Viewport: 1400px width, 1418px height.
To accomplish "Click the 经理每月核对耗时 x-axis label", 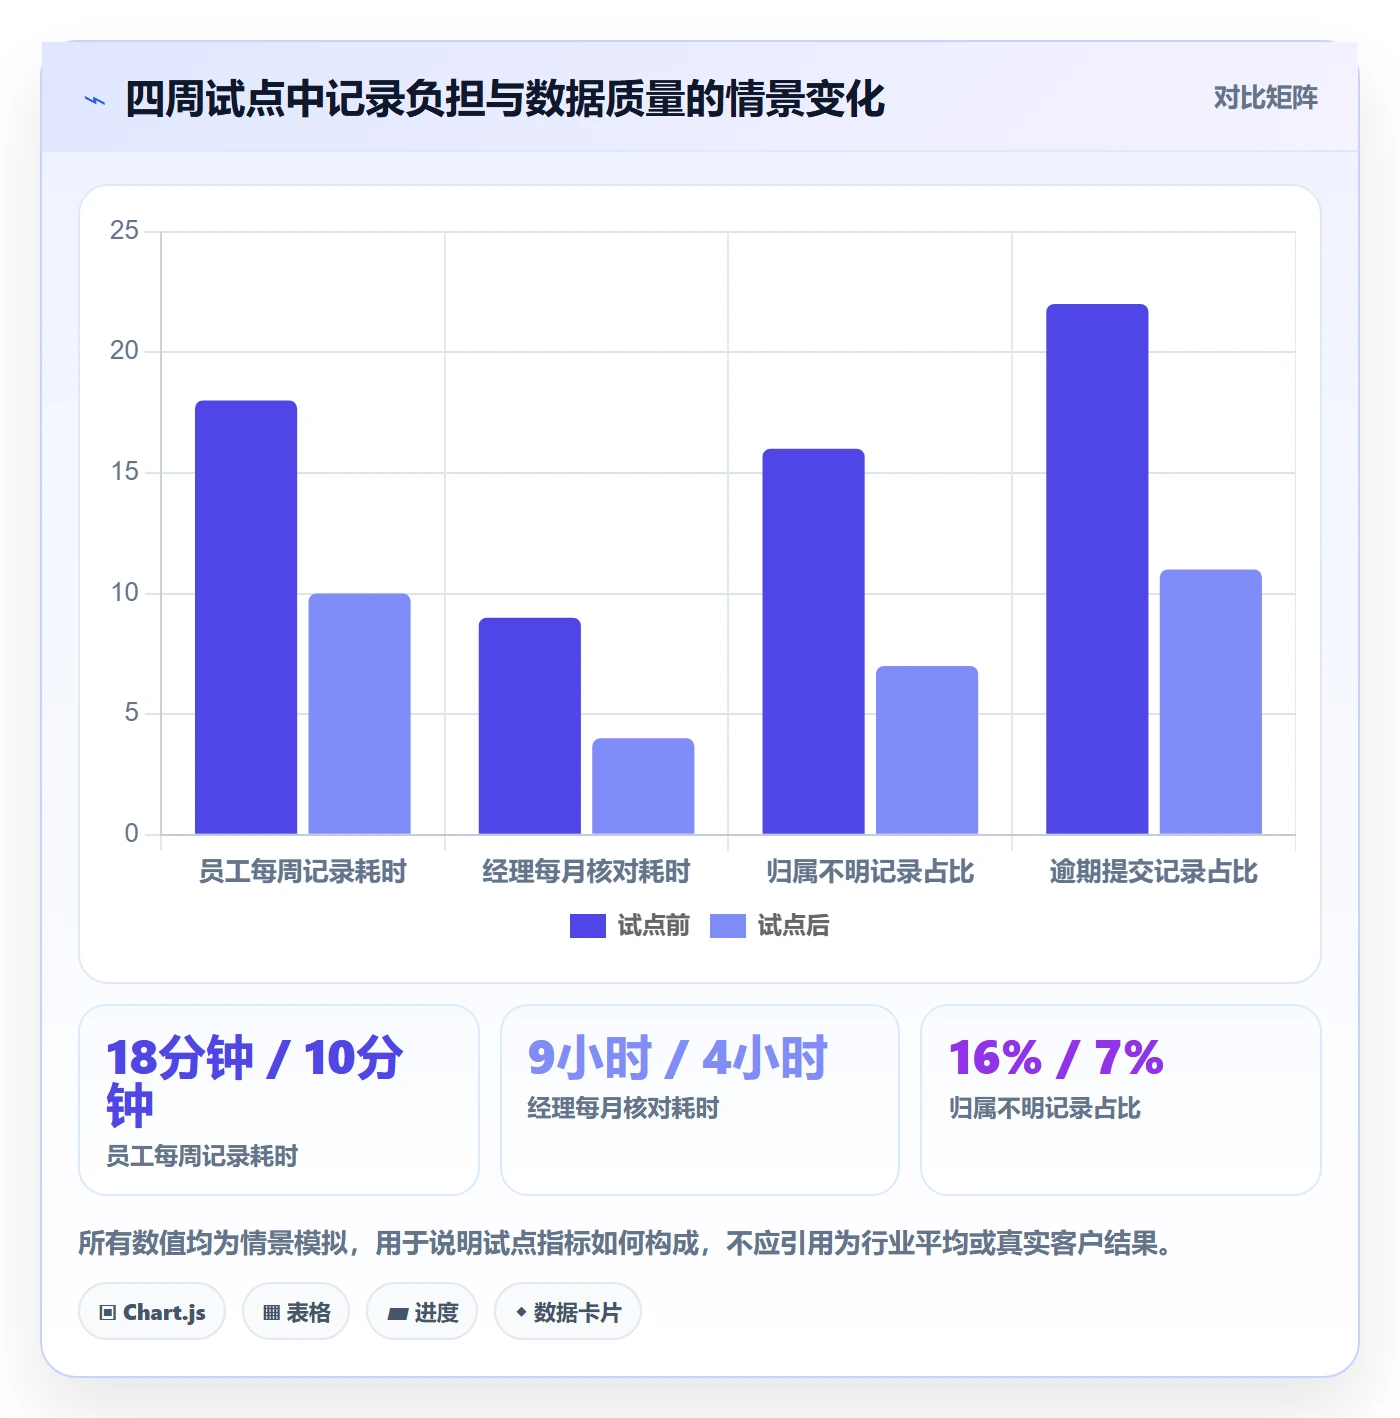I will 587,872.
